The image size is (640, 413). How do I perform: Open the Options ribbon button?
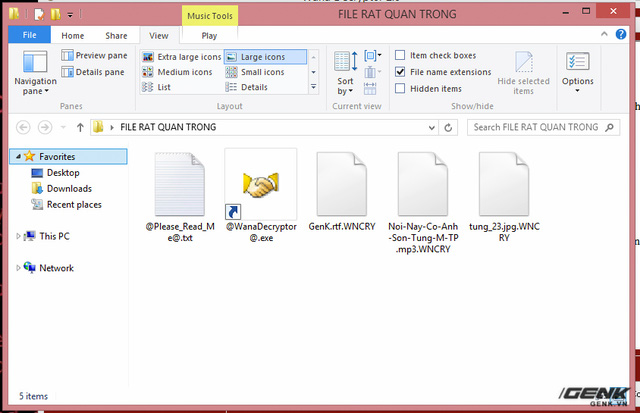pos(578,72)
